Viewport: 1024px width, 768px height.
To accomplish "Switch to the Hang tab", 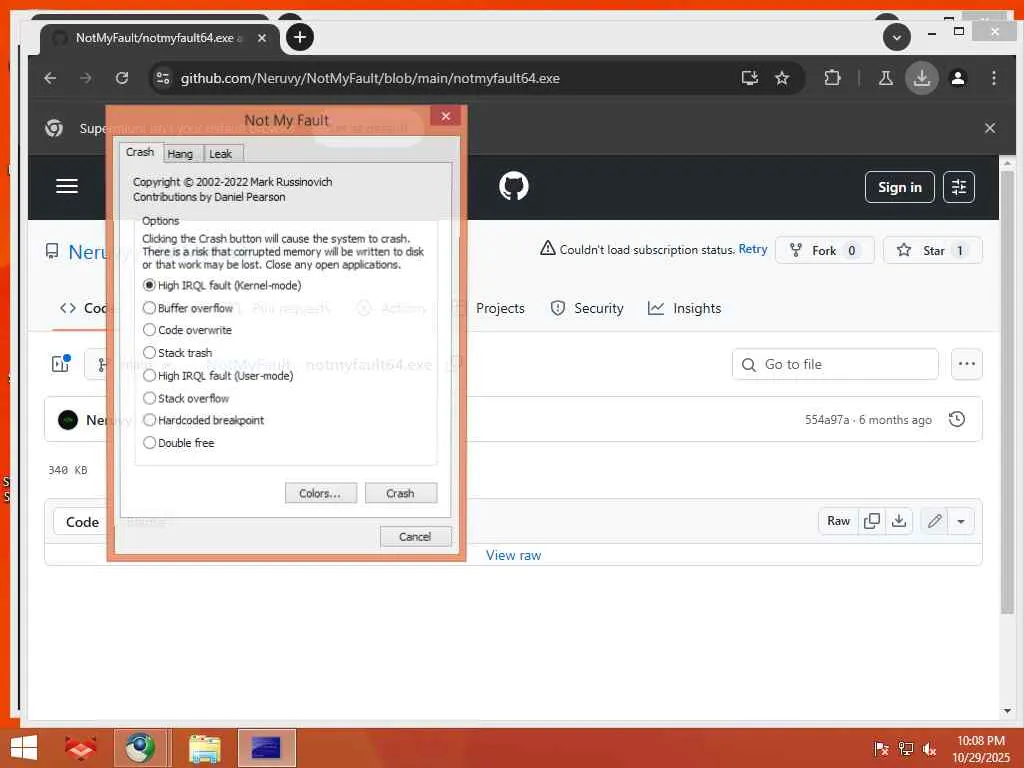I will click(180, 154).
